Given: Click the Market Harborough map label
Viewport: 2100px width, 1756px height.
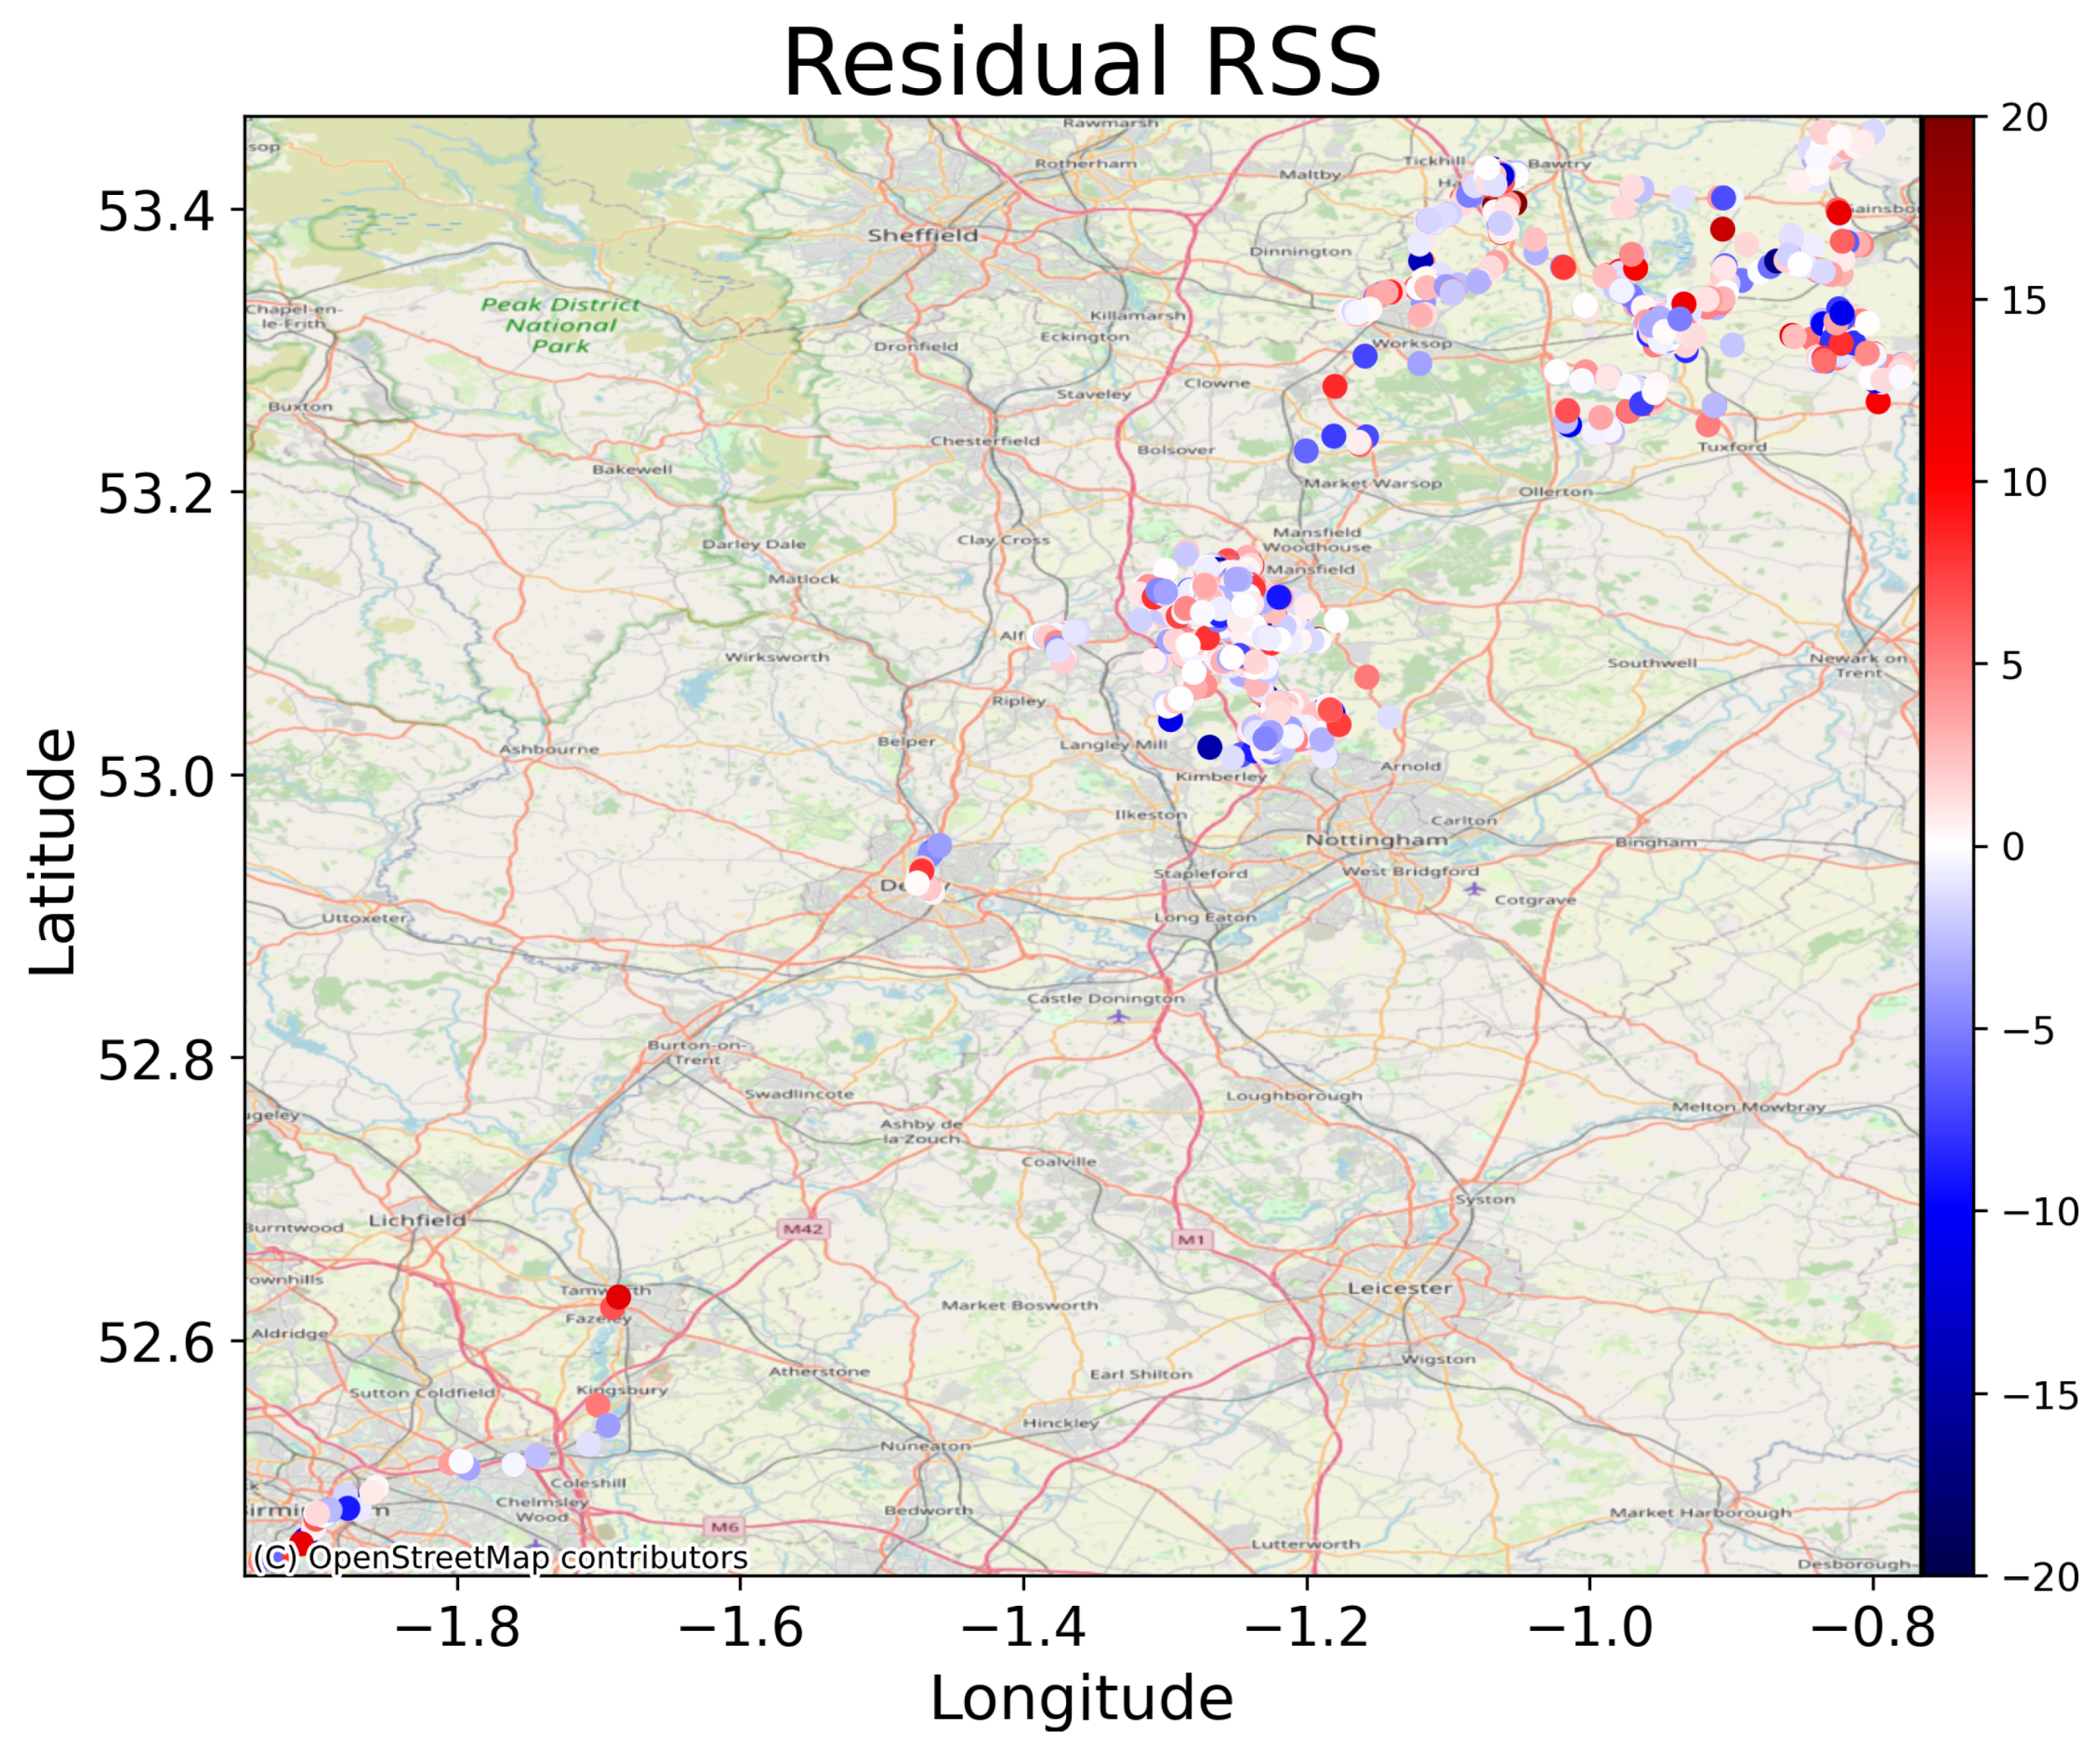Looking at the screenshot, I should [1700, 1512].
